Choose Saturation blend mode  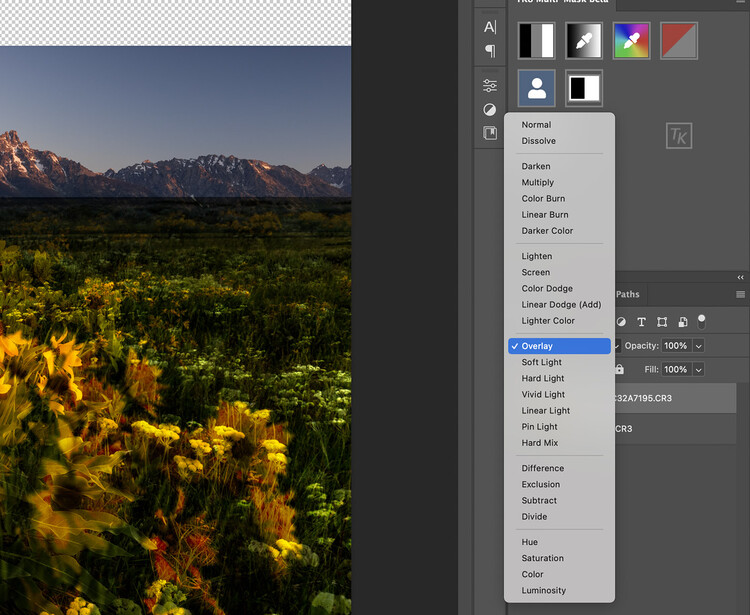click(542, 558)
